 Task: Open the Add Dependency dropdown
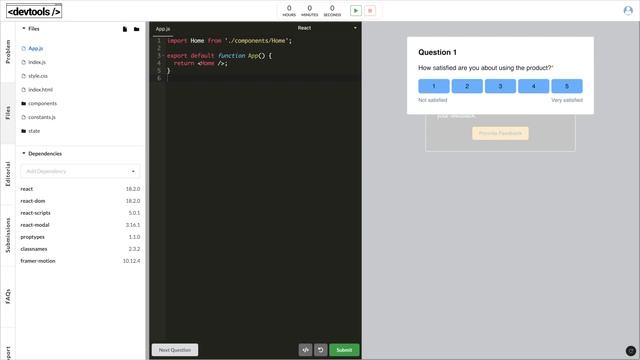(x=80, y=171)
